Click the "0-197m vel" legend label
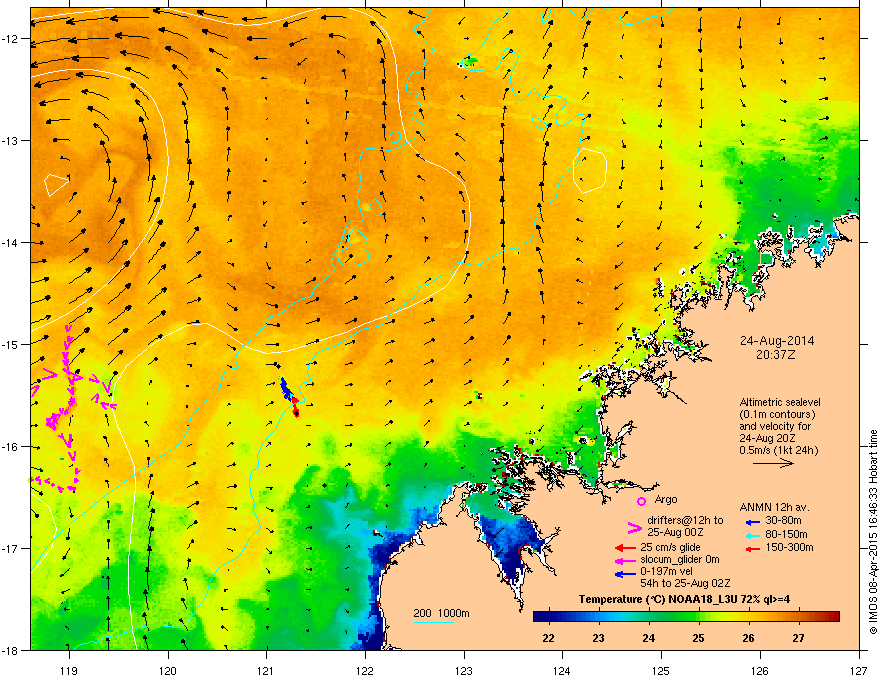The image size is (880, 680). click(666, 571)
